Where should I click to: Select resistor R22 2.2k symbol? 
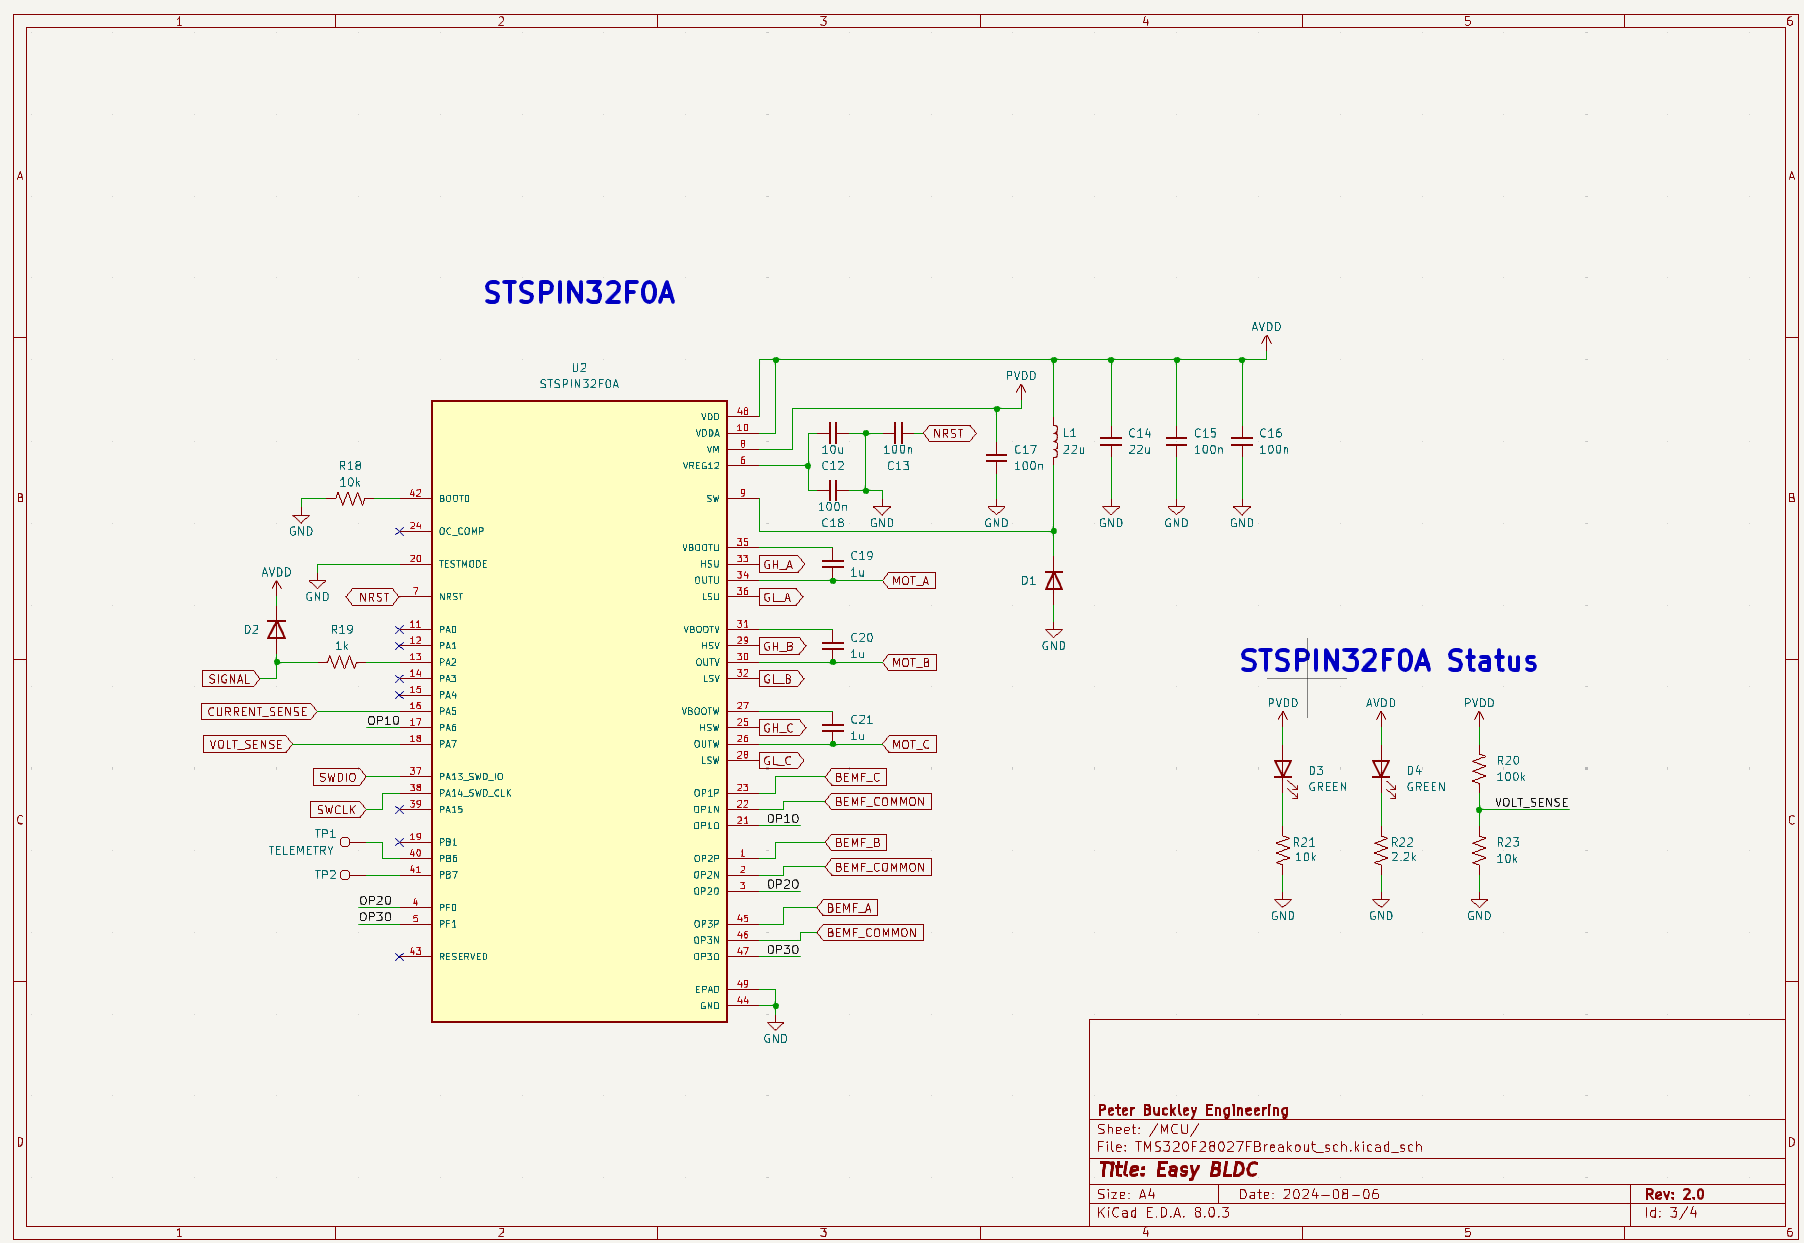tap(1381, 851)
